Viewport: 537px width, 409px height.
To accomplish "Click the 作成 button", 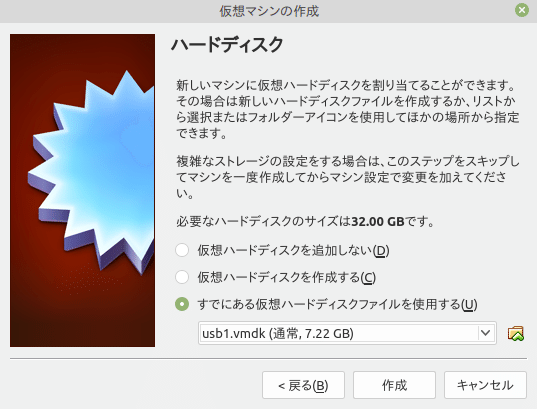I will [395, 385].
